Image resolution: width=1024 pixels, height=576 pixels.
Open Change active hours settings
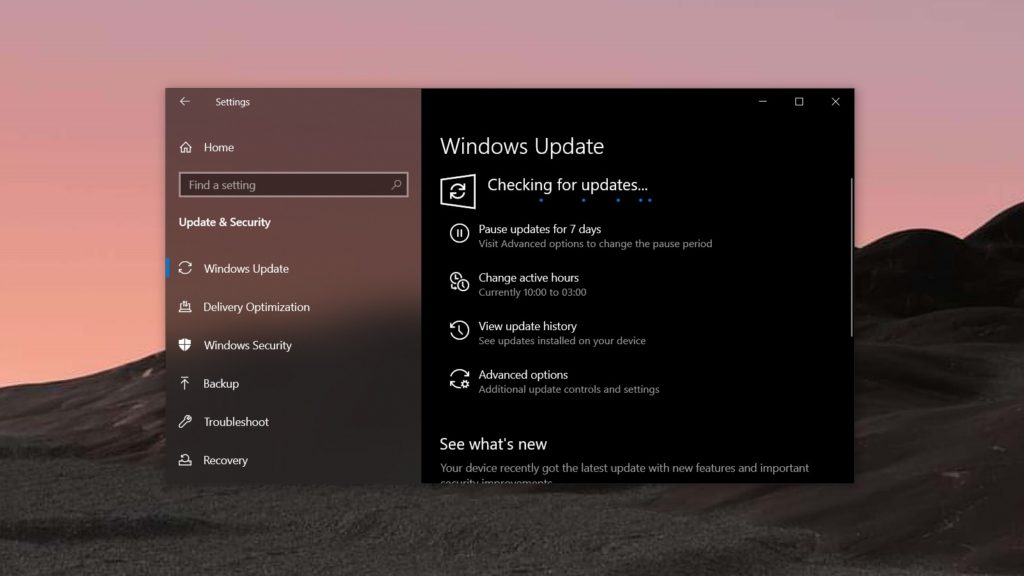click(529, 277)
